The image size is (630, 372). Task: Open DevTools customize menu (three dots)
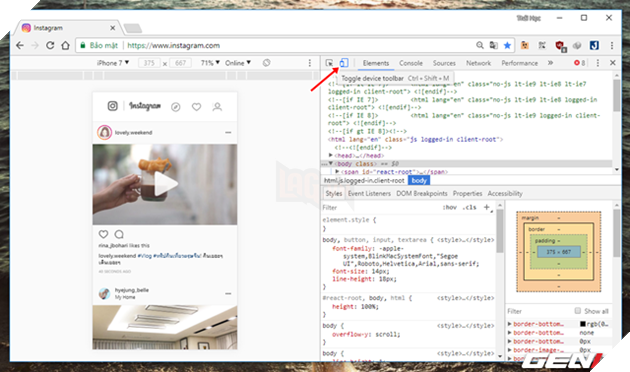coord(598,63)
